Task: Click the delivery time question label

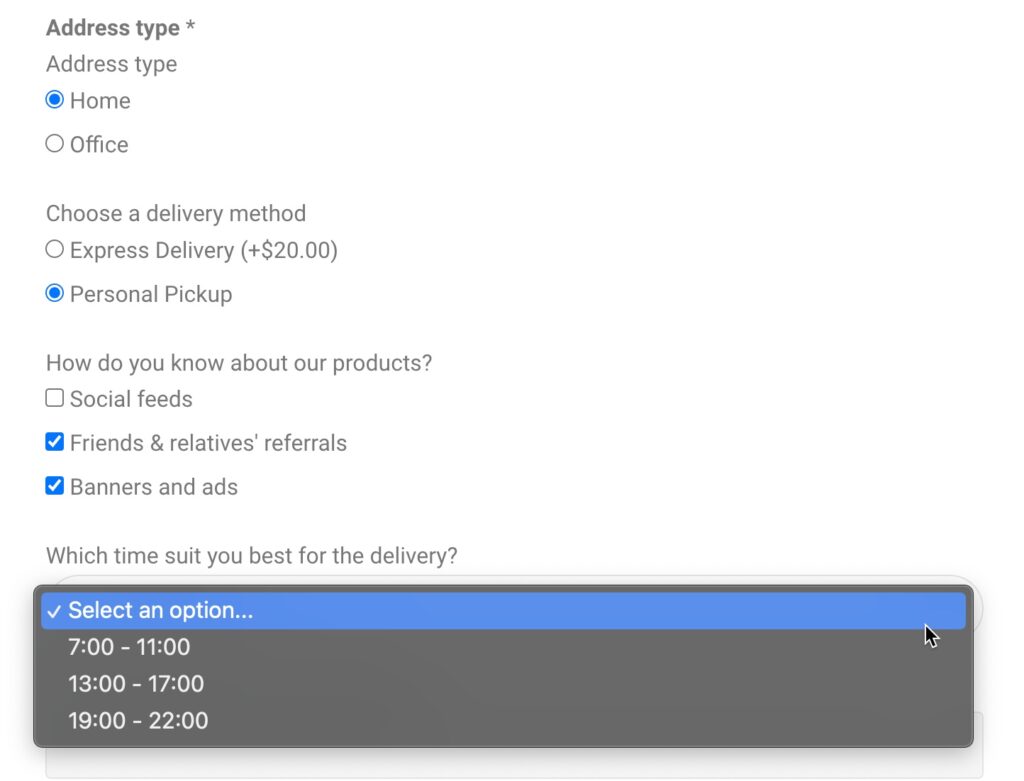Action: [x=250, y=555]
